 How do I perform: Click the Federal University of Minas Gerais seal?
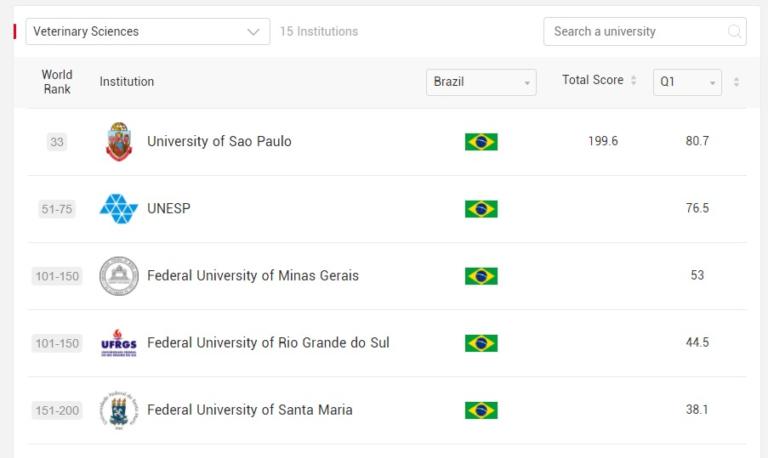pyautogui.click(x=119, y=276)
